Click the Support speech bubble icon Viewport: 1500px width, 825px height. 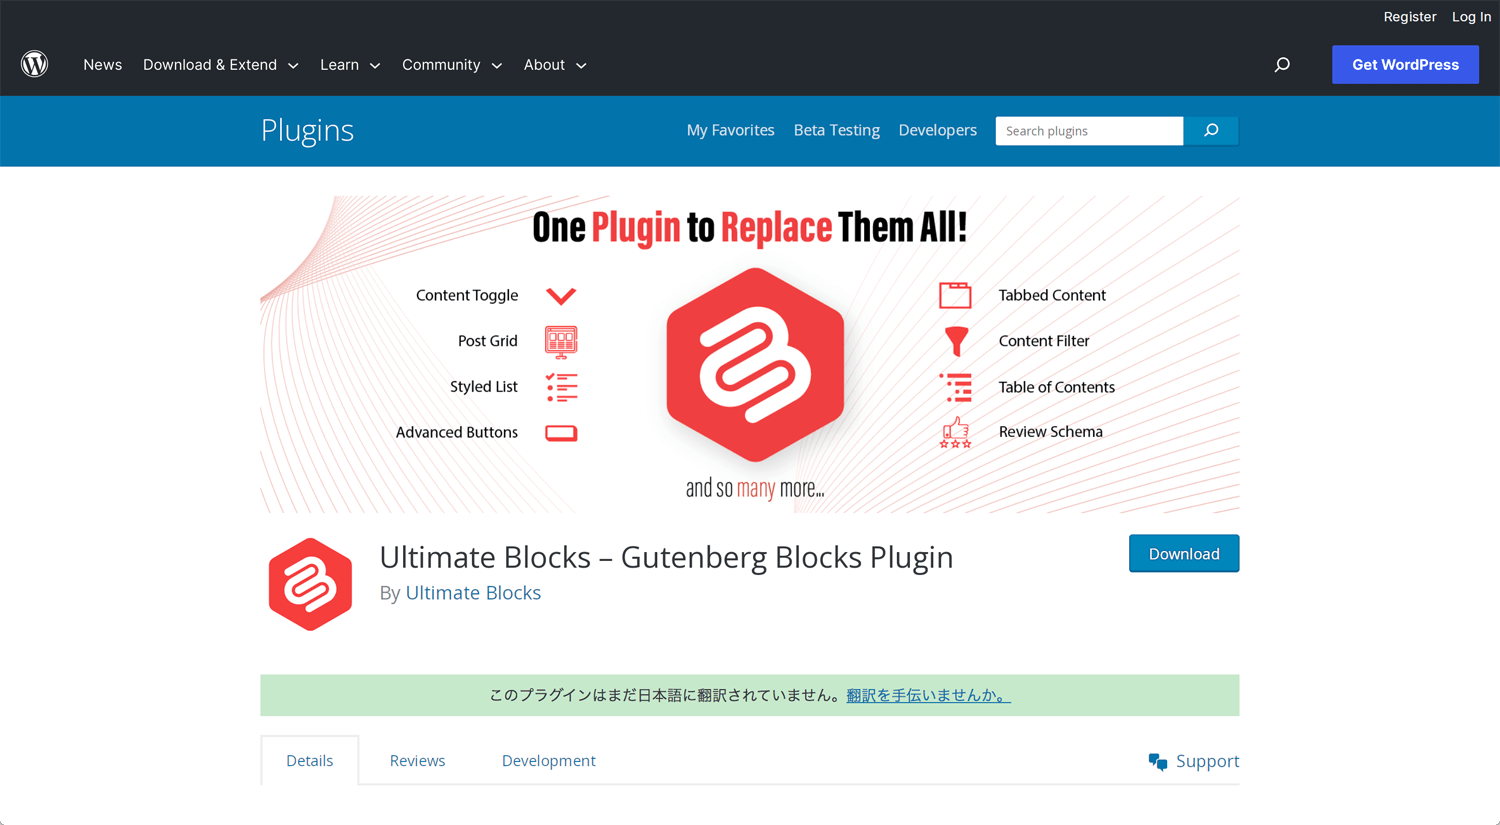(1158, 762)
